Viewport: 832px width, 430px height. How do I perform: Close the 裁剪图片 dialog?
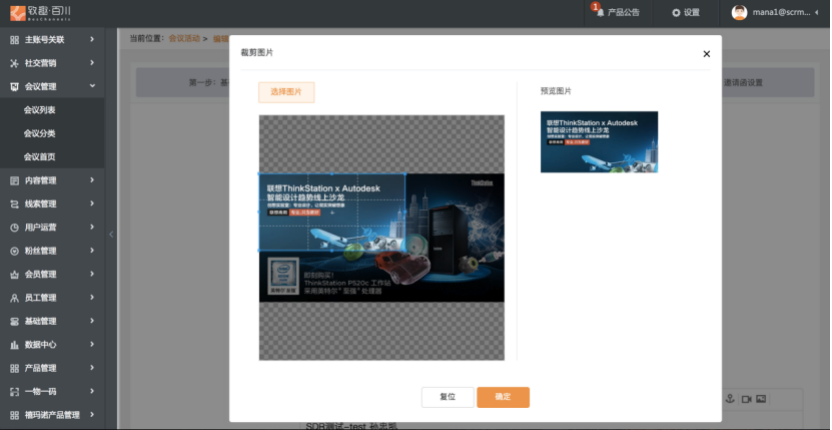tap(706, 54)
